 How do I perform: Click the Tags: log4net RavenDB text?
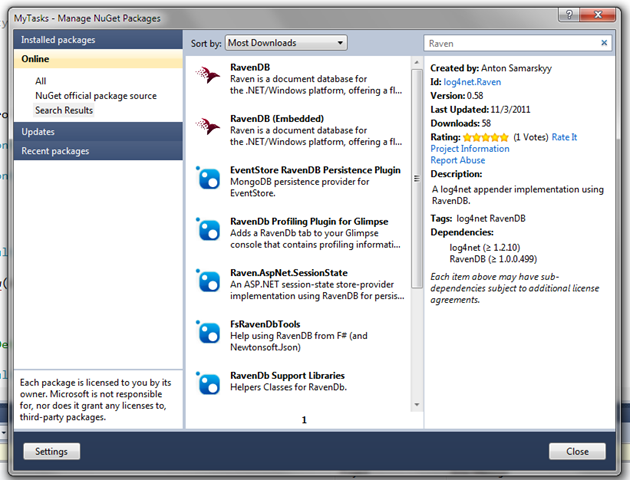pyautogui.click(x=478, y=219)
